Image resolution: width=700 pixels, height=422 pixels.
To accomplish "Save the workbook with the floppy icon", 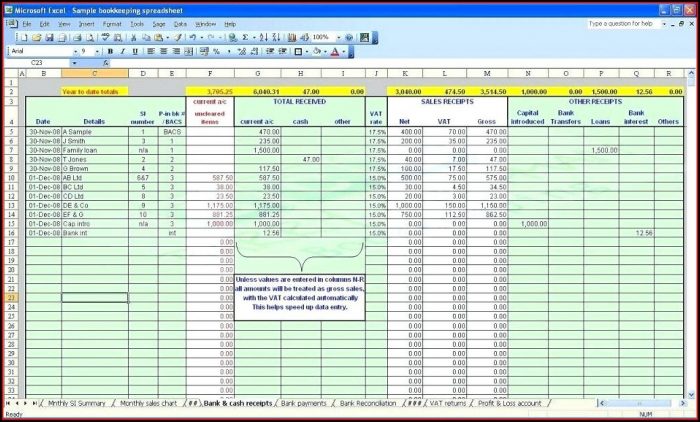I will (x=50, y=38).
